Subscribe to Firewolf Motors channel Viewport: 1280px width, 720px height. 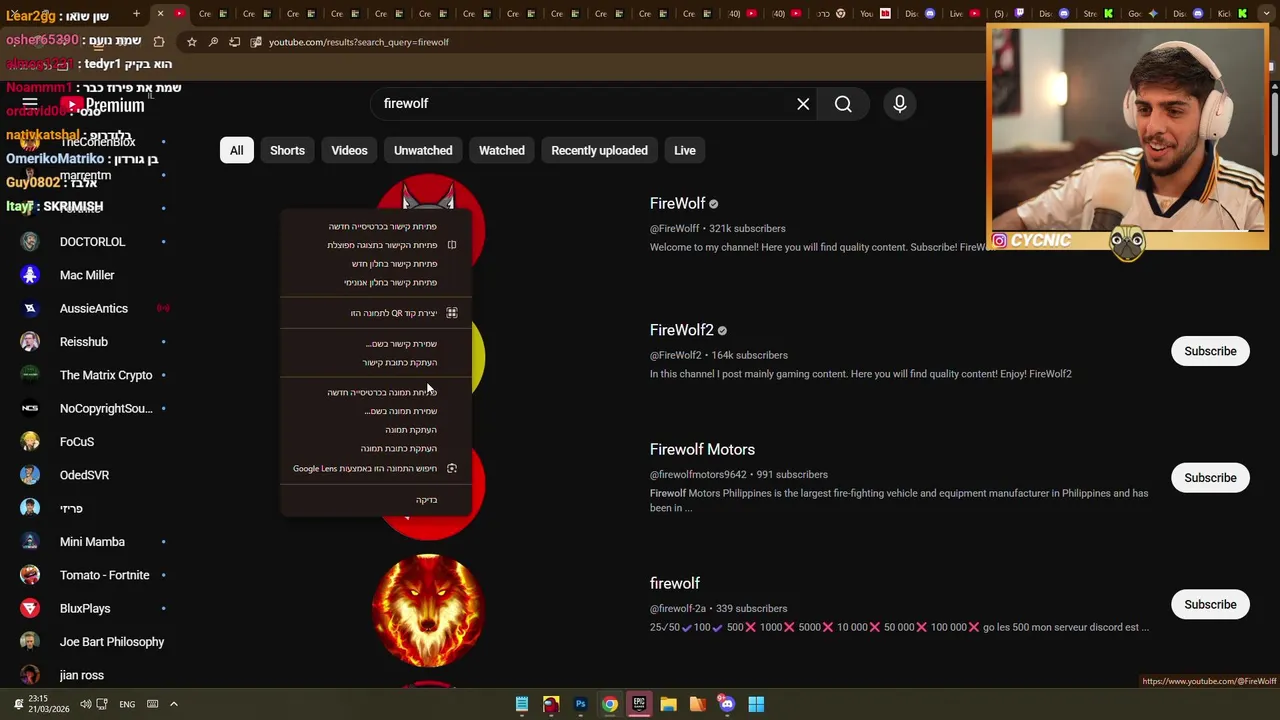(1210, 478)
